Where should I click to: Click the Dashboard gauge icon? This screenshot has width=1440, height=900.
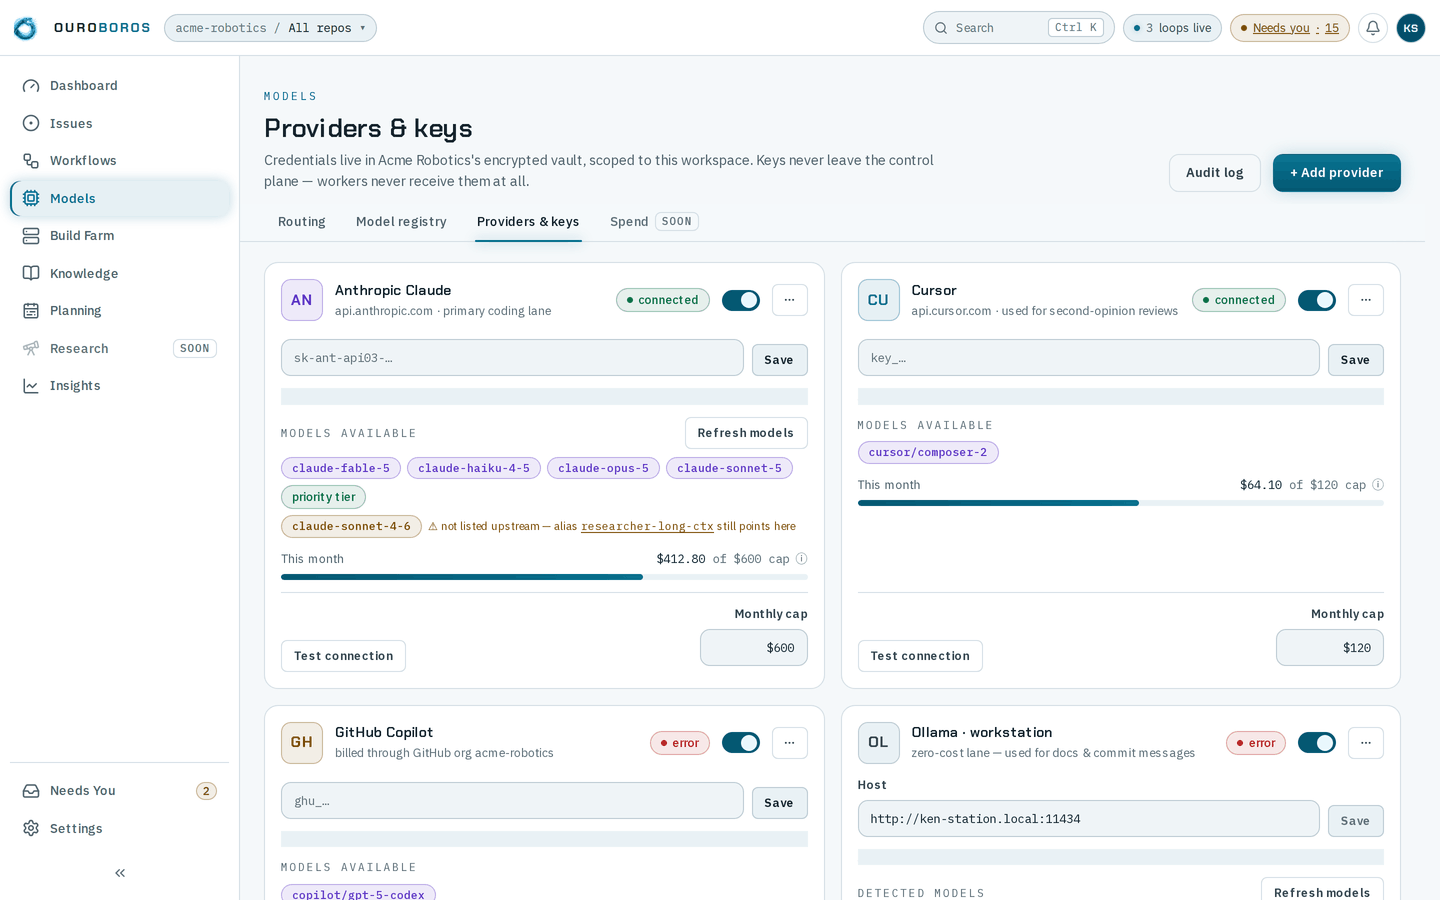click(31, 86)
